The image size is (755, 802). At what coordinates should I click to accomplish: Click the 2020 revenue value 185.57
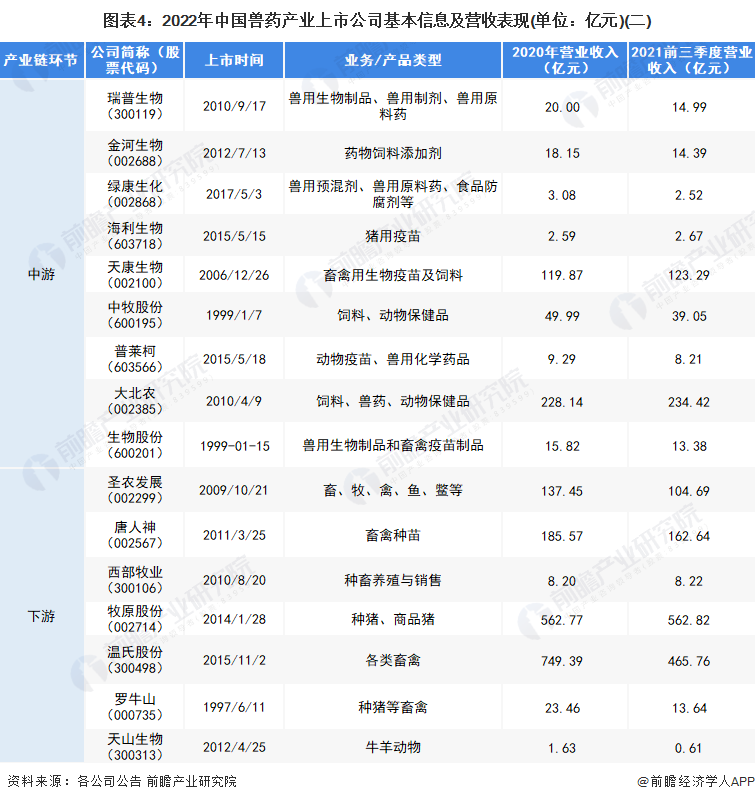coord(562,536)
